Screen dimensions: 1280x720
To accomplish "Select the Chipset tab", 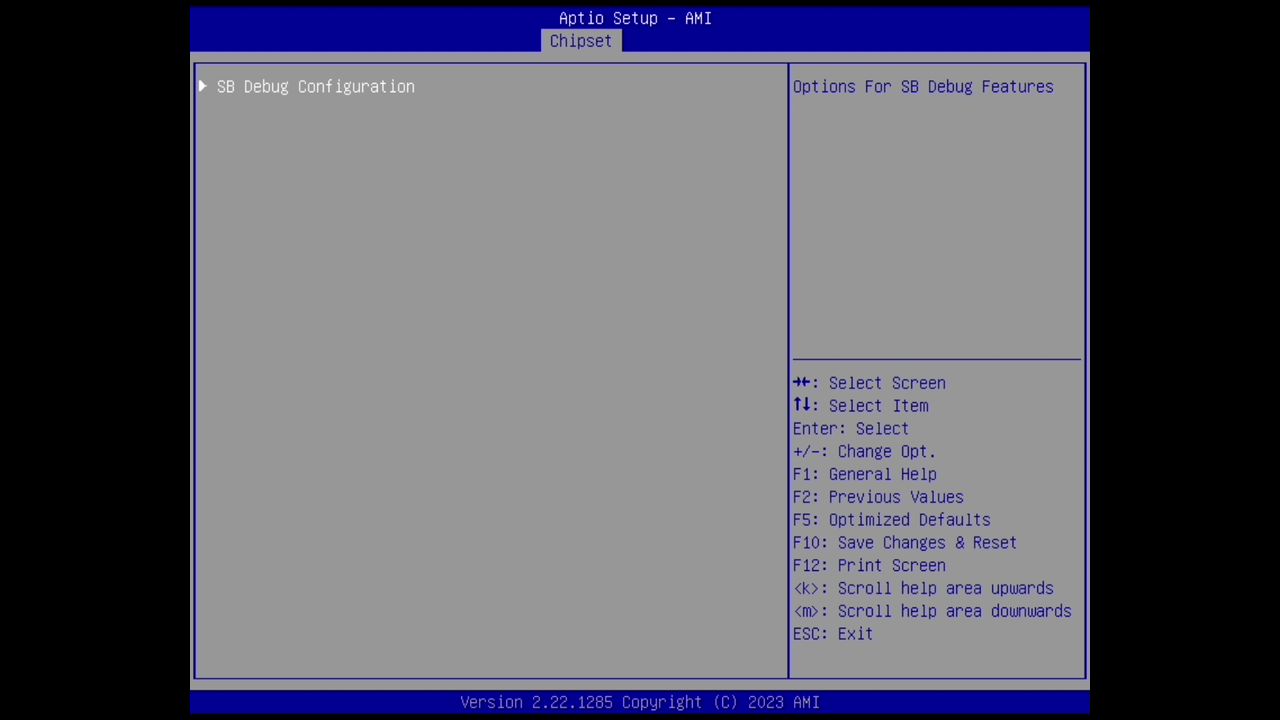I will click(x=581, y=41).
